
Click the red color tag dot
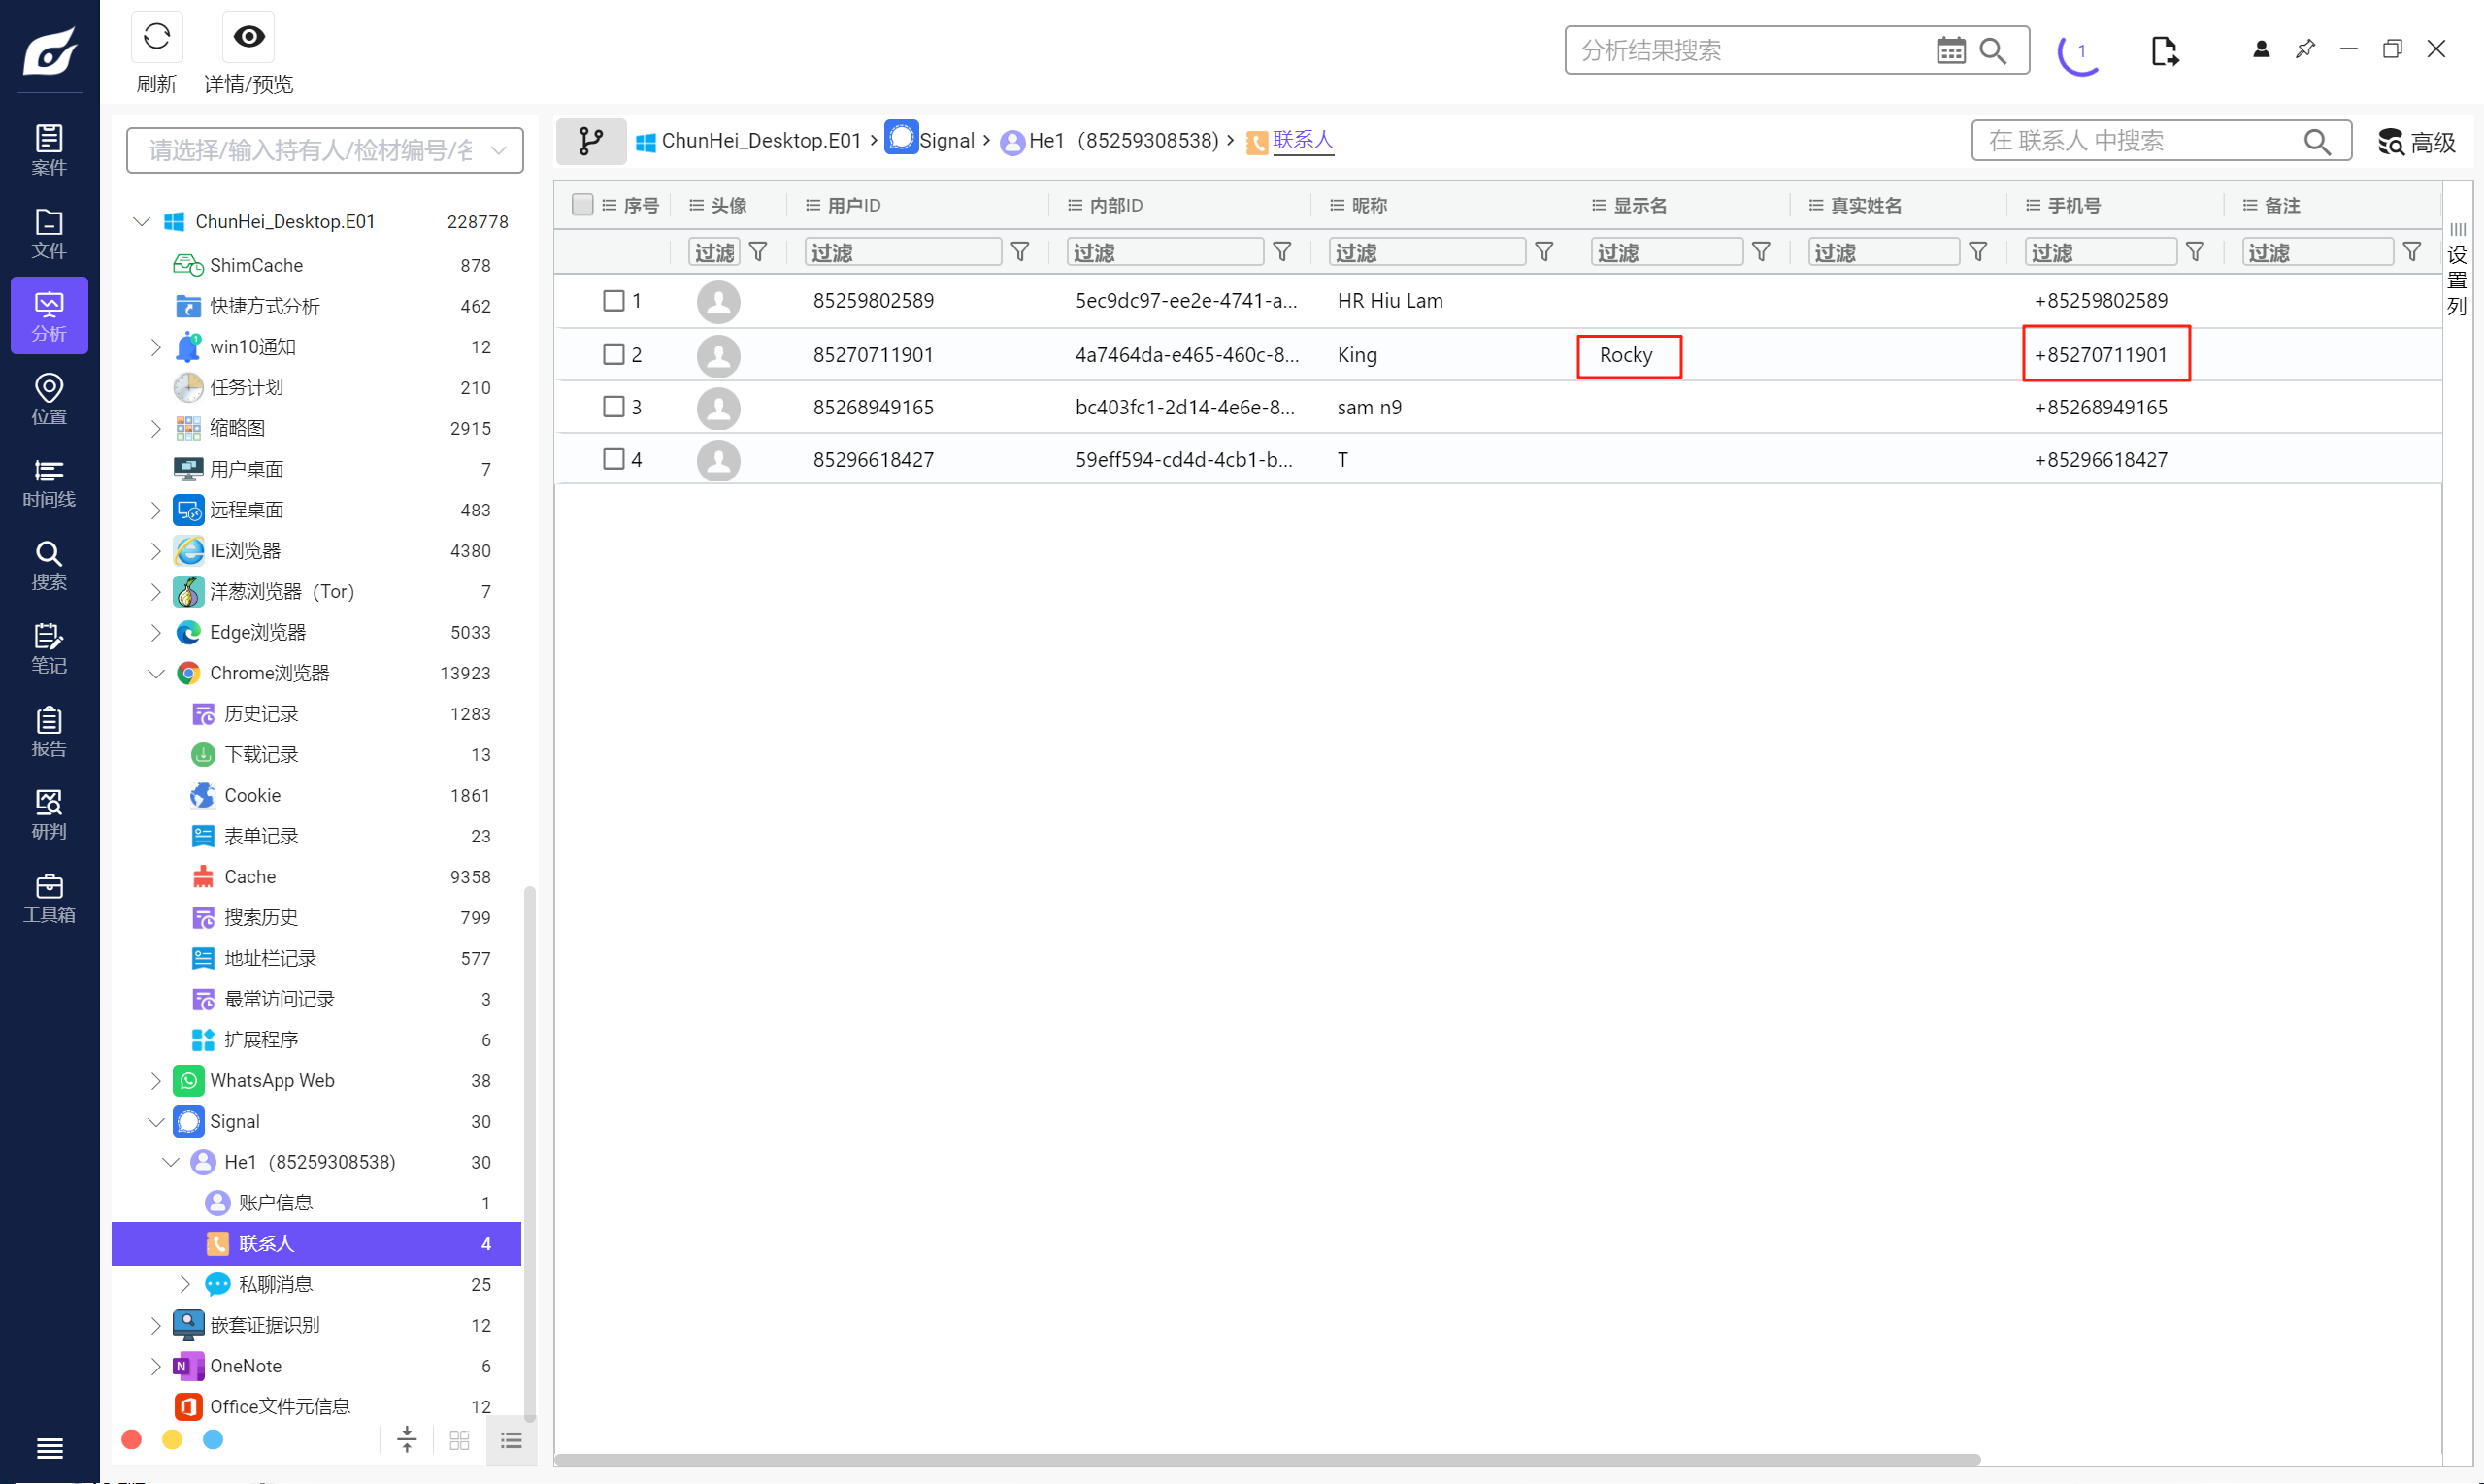point(131,1439)
